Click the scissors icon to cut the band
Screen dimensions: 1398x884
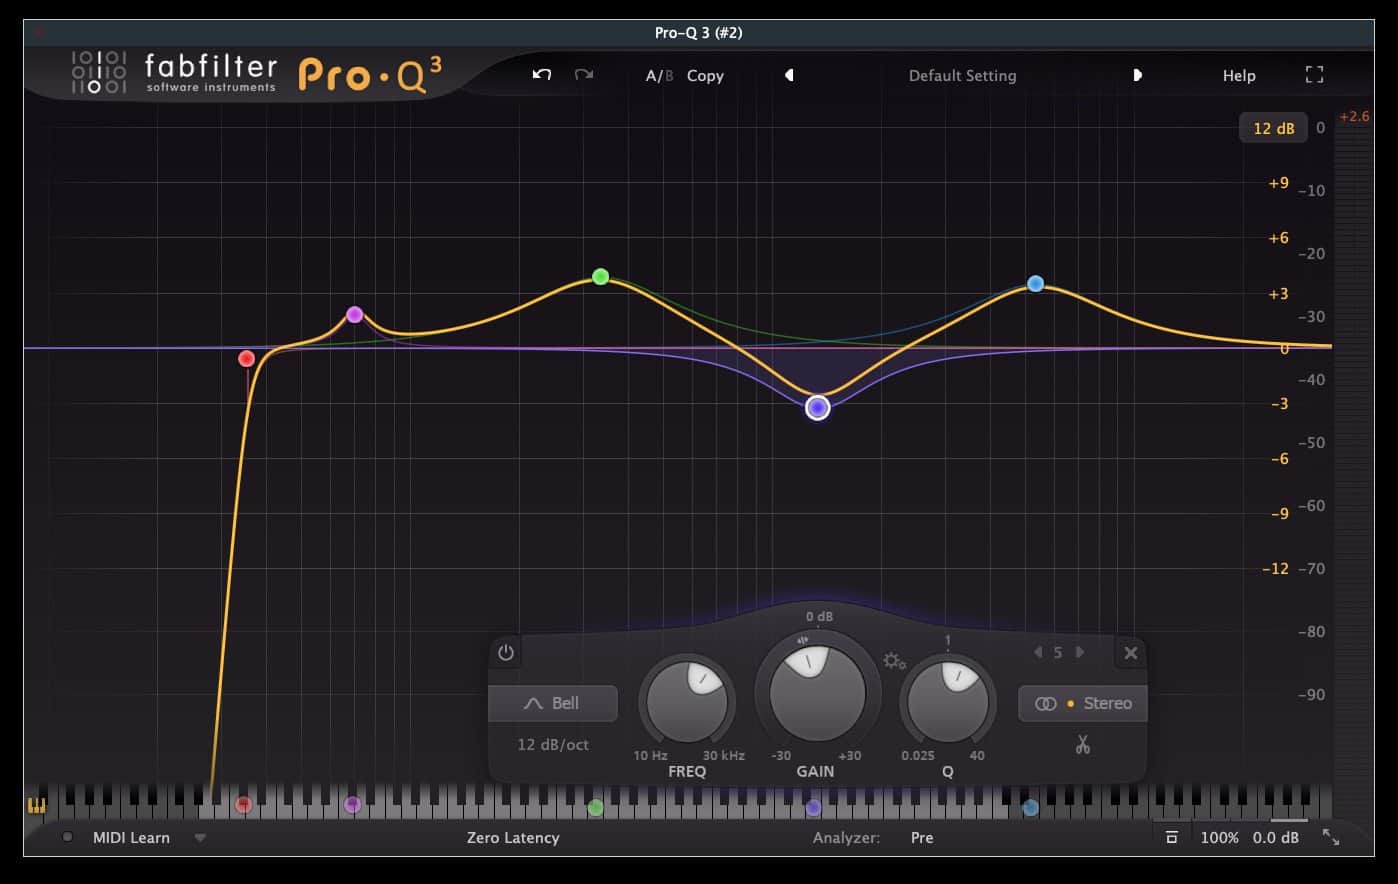point(1083,743)
